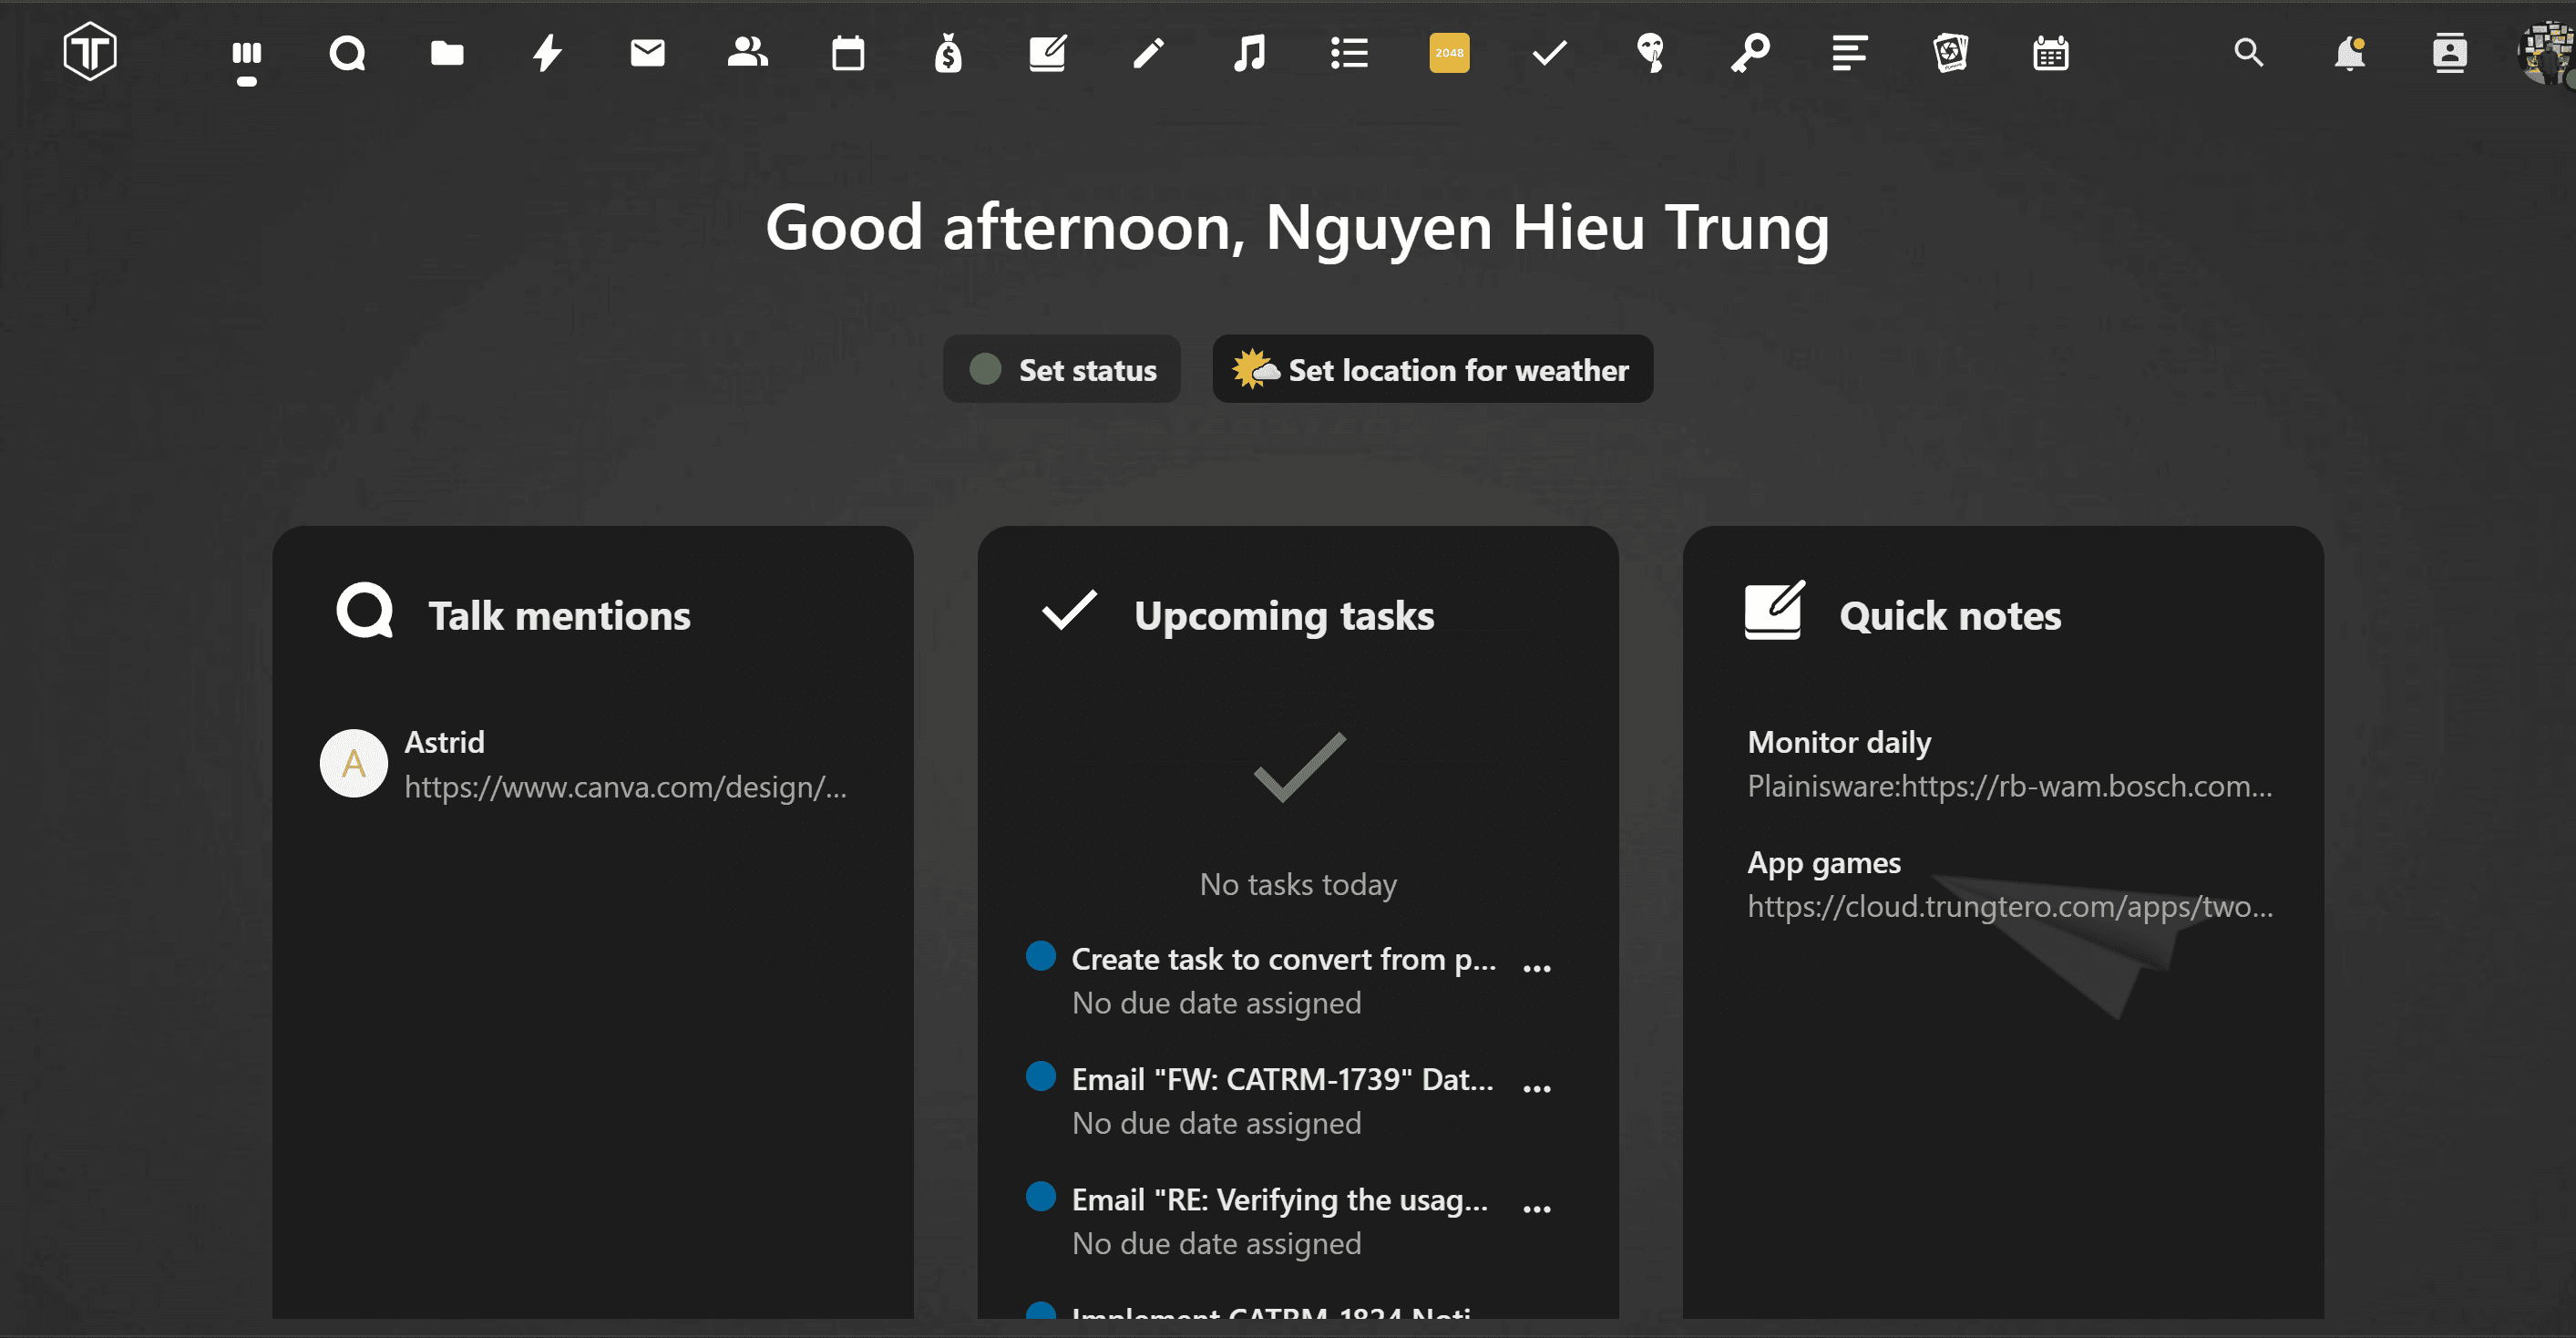Open the bulleted list app icon
The width and height of the screenshot is (2576, 1338).
click(x=1349, y=53)
